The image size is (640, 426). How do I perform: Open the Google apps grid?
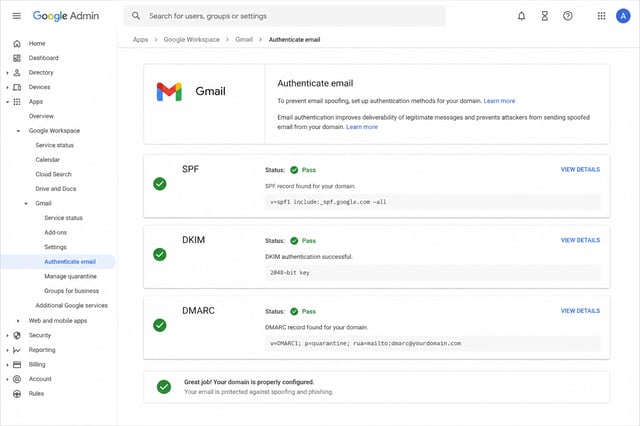601,16
